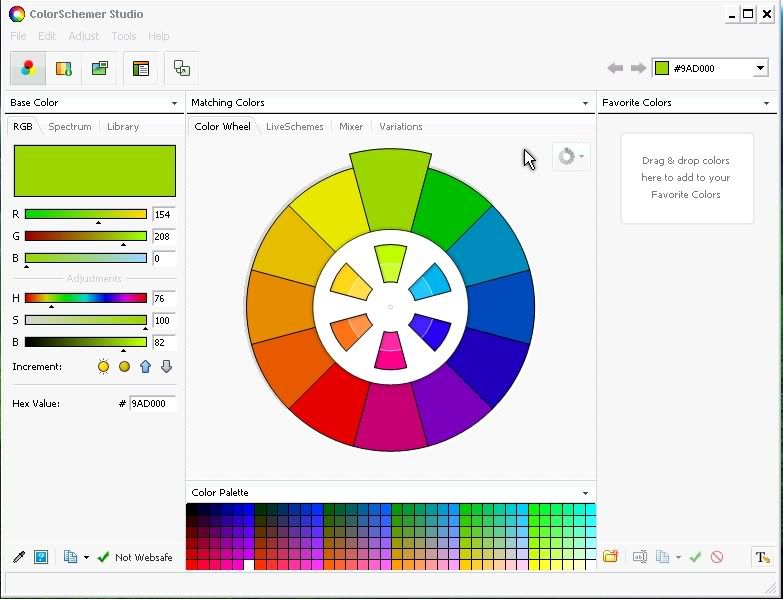Click the blue question mark help icon

coord(41,557)
